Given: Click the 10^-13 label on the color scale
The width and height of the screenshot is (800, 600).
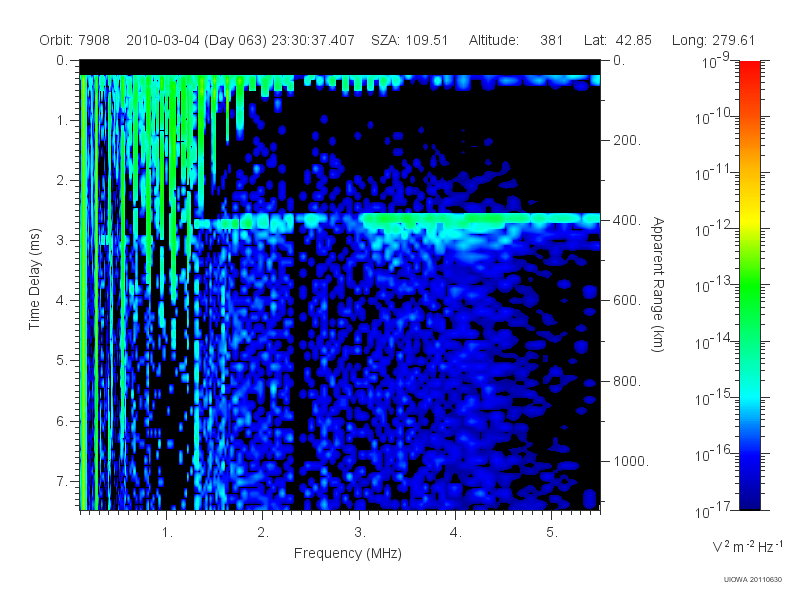Looking at the screenshot, I should [x=714, y=284].
